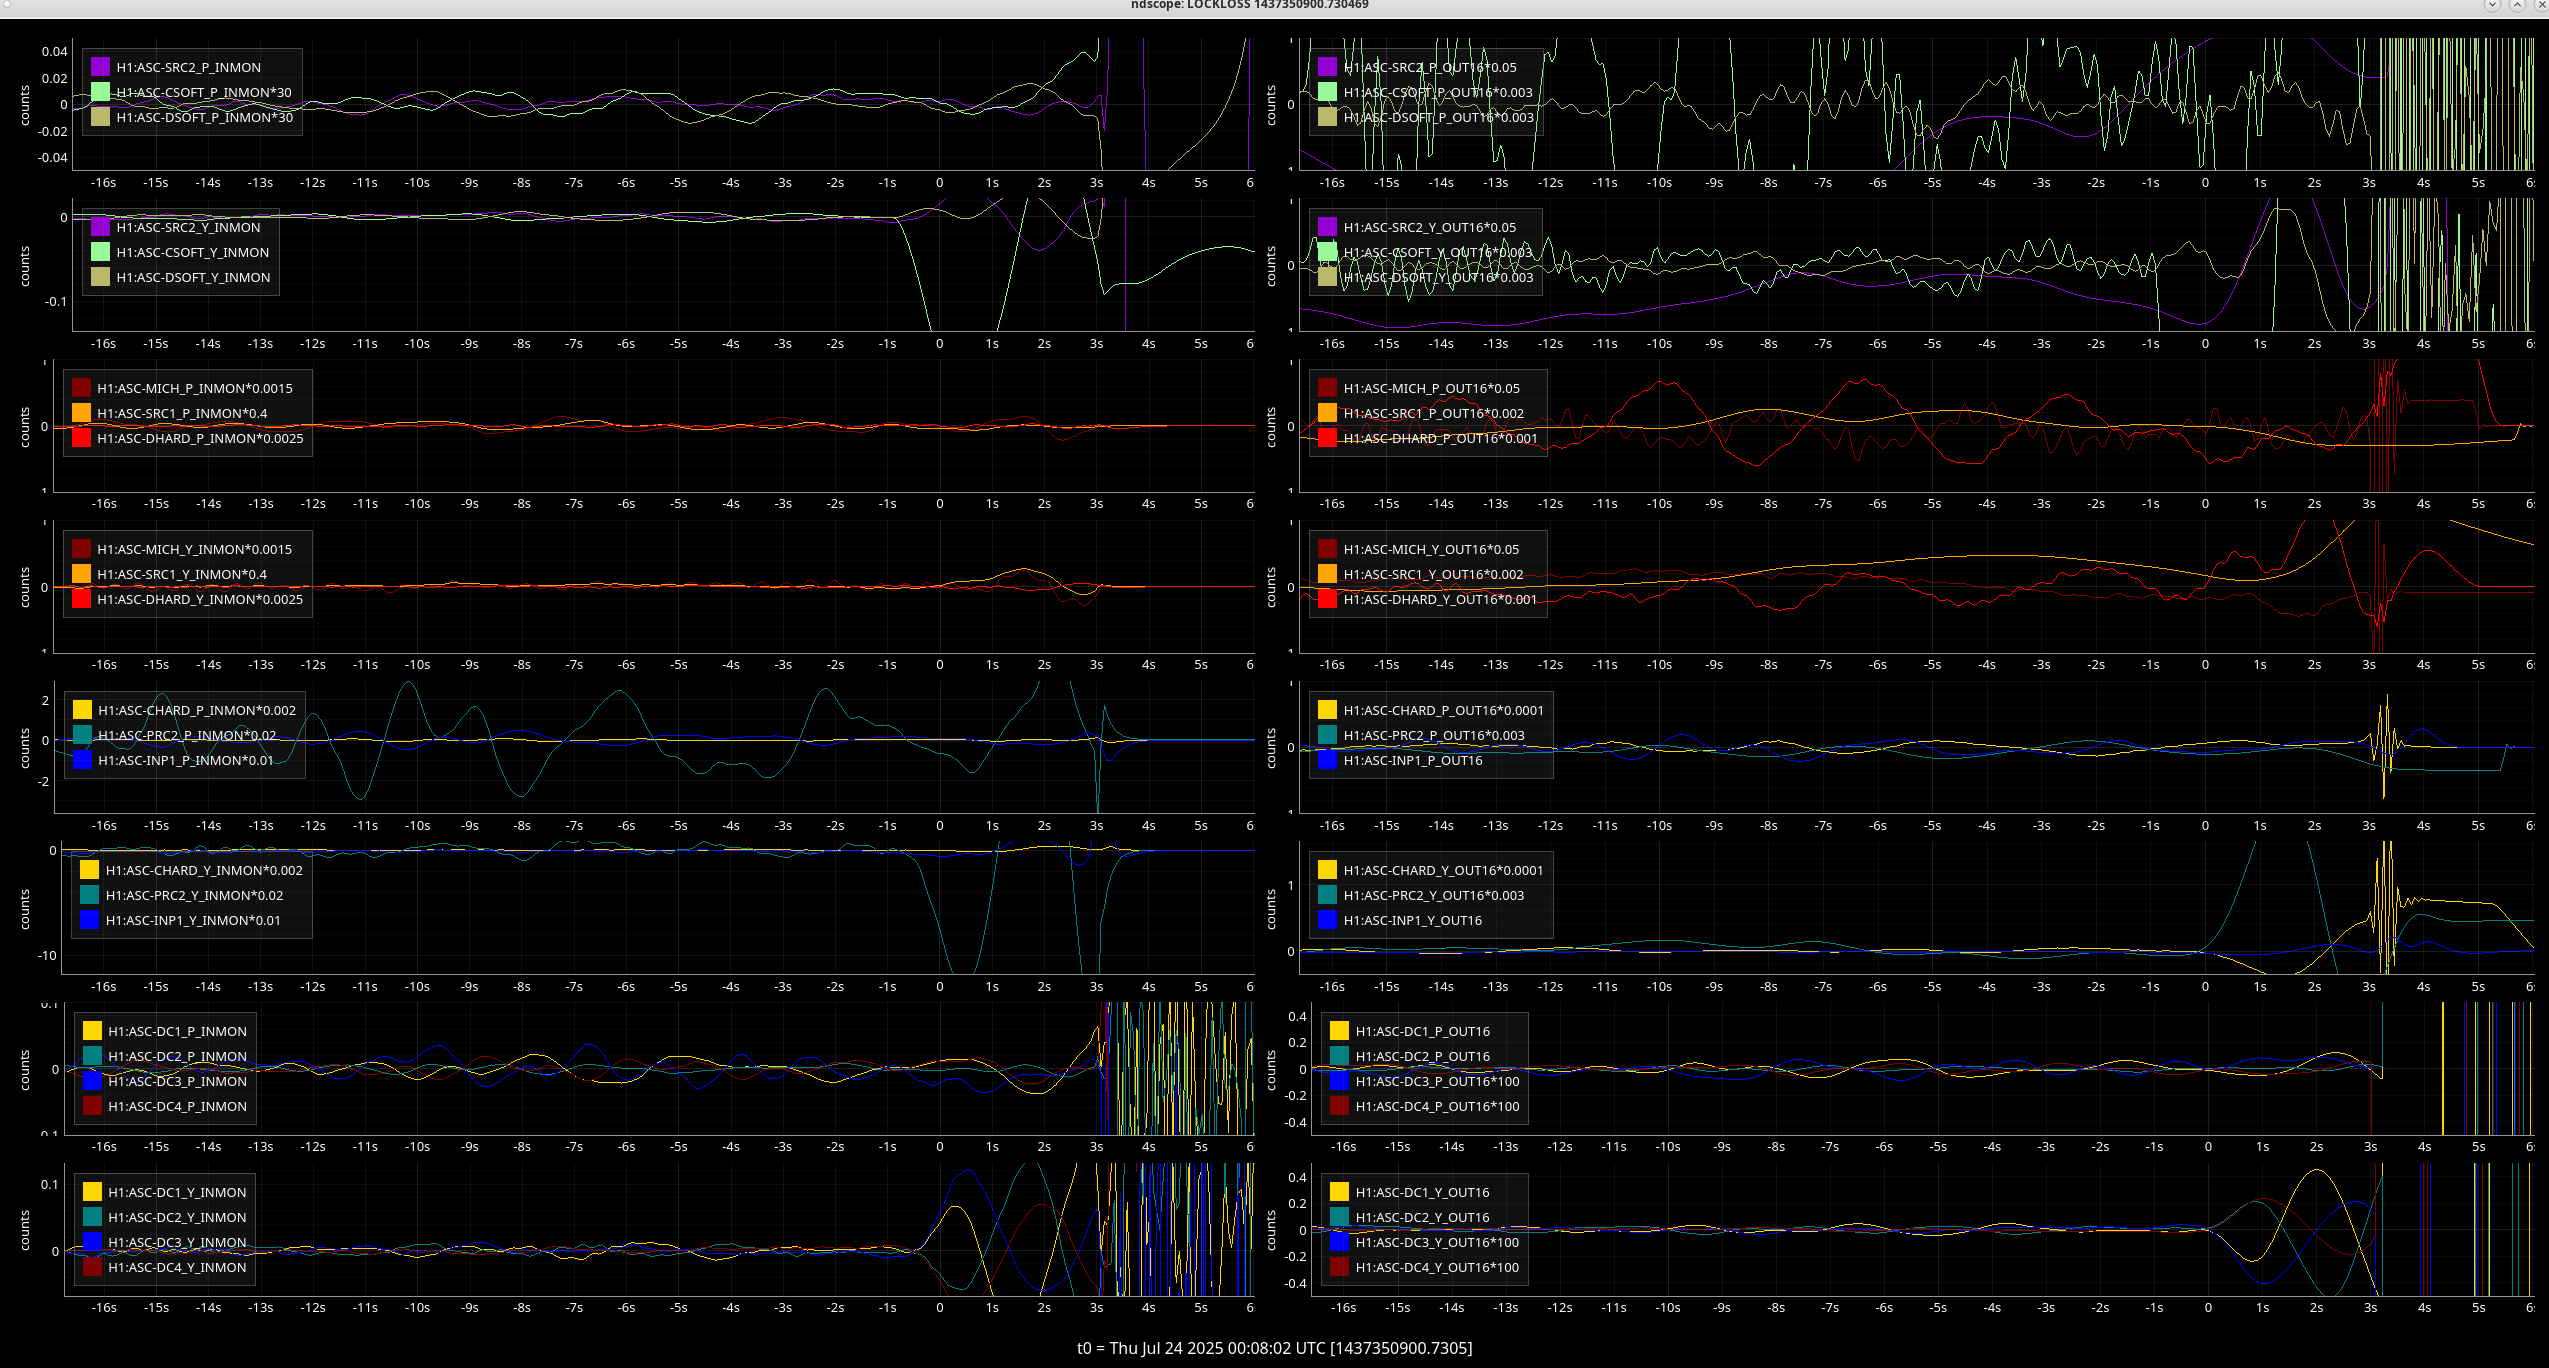Screen dimensions: 2549x1368
Task: Toggle the yellow H1:ASC-DC1_P_OUT16 swatch
Action: (1339, 1031)
